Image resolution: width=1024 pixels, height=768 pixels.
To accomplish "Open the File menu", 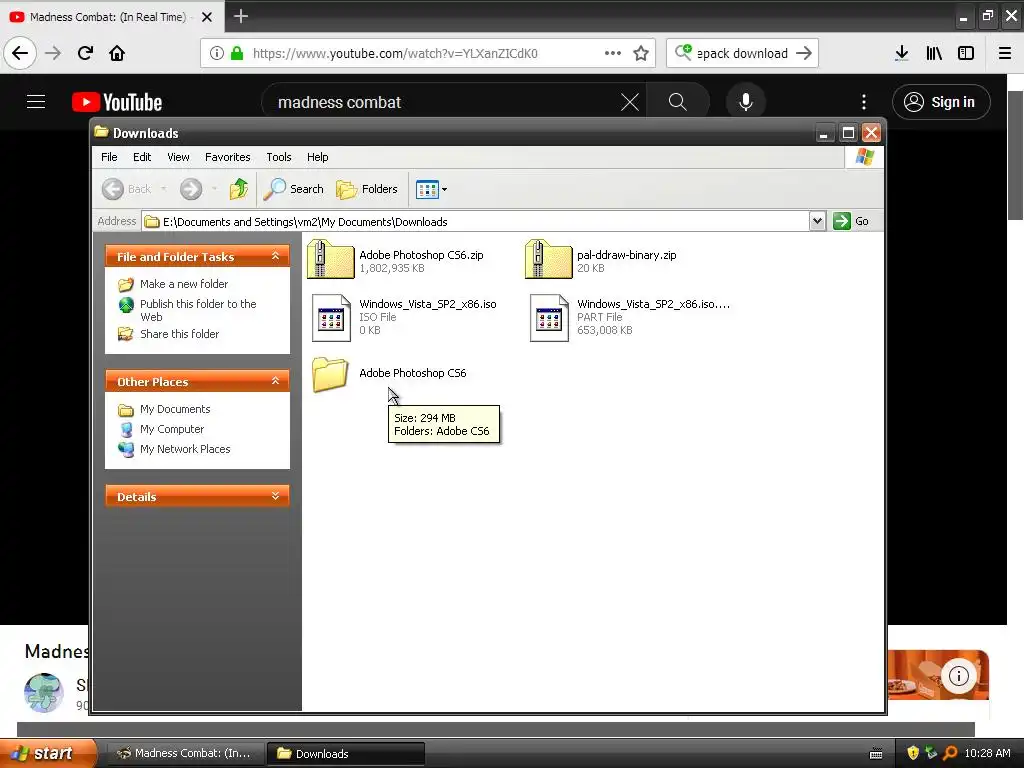I will (109, 157).
